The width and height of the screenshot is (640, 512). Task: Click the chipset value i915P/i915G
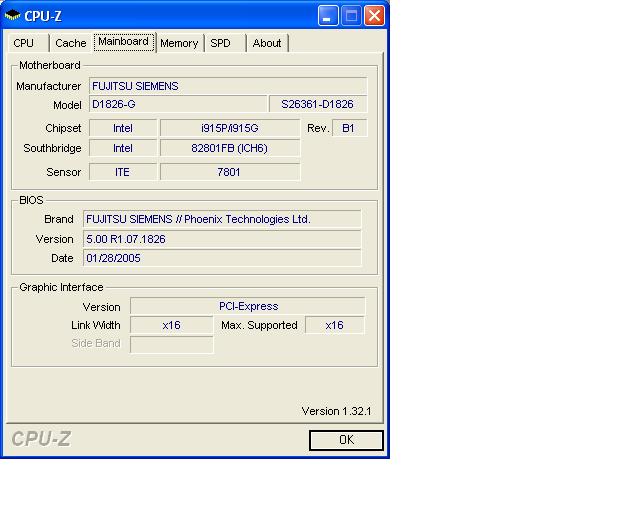click(x=230, y=128)
